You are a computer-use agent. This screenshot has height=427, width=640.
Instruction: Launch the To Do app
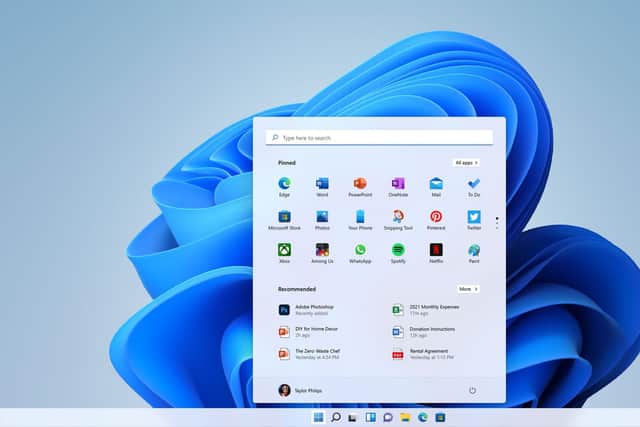pyautogui.click(x=474, y=187)
